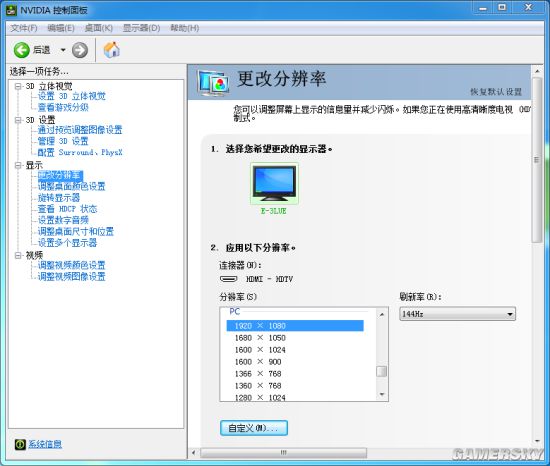Click the 自定义 button
The height and width of the screenshot is (466, 550).
(254, 428)
